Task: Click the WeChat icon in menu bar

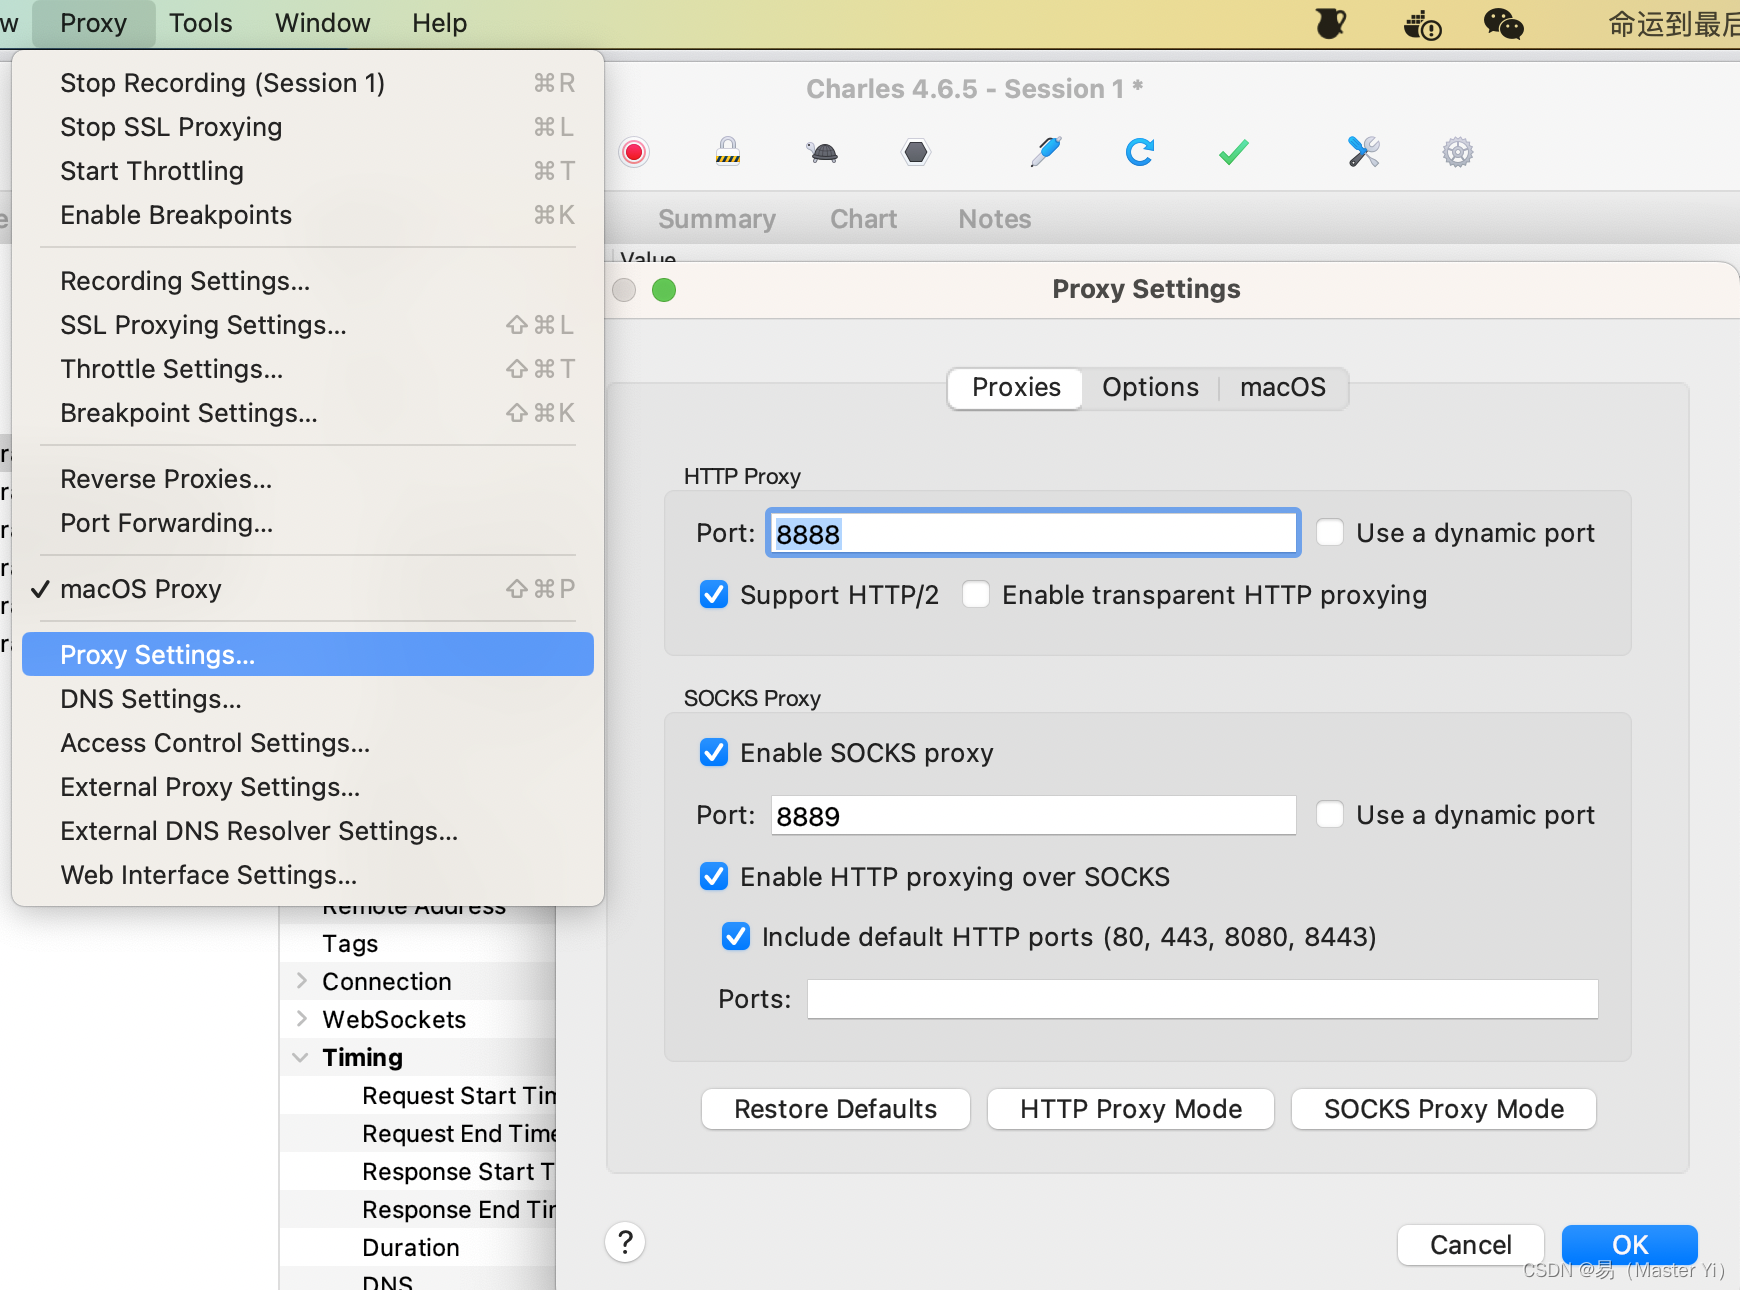Action: [x=1503, y=24]
